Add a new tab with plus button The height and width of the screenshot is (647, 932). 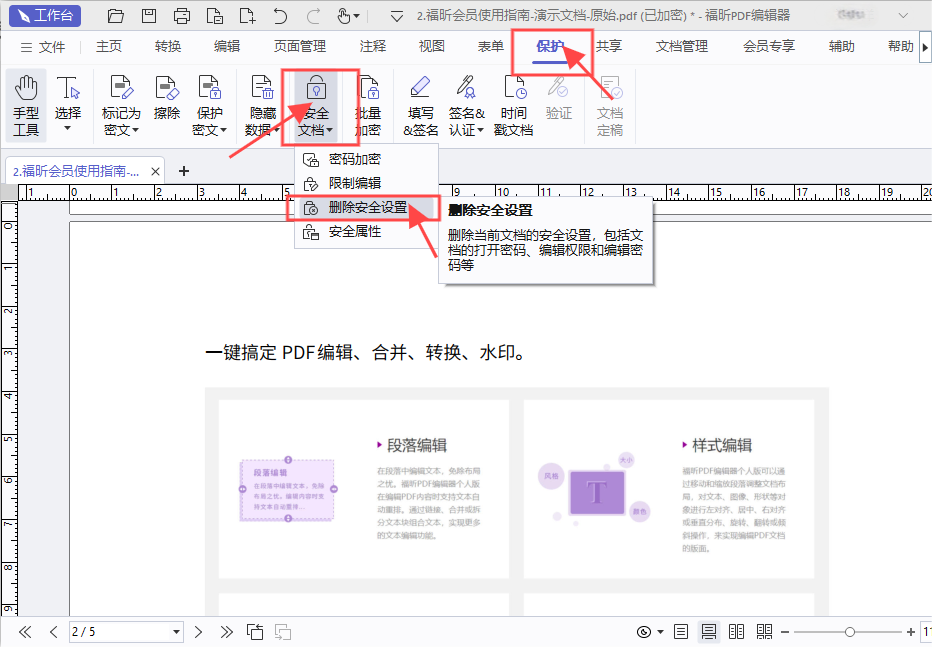click(x=184, y=171)
